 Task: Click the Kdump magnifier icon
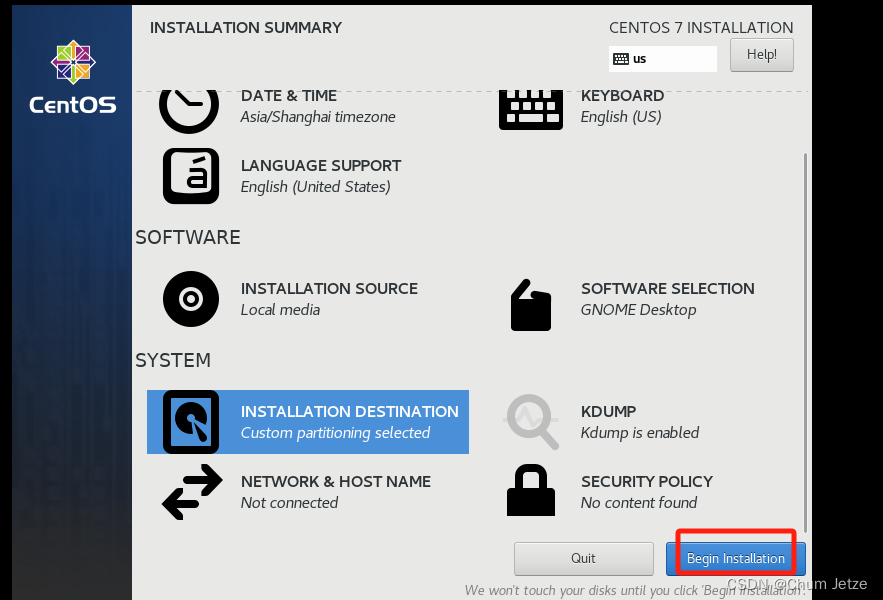(x=532, y=421)
